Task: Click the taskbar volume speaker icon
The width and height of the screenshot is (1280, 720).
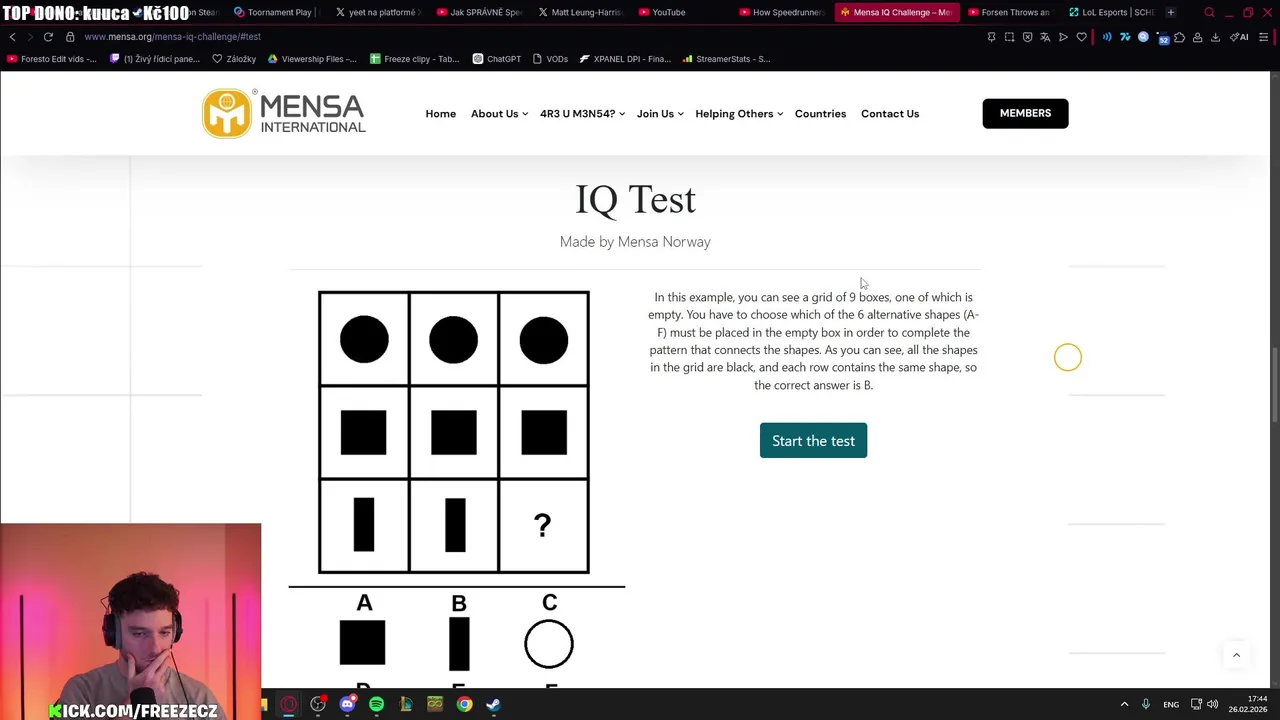Action: [x=1213, y=704]
